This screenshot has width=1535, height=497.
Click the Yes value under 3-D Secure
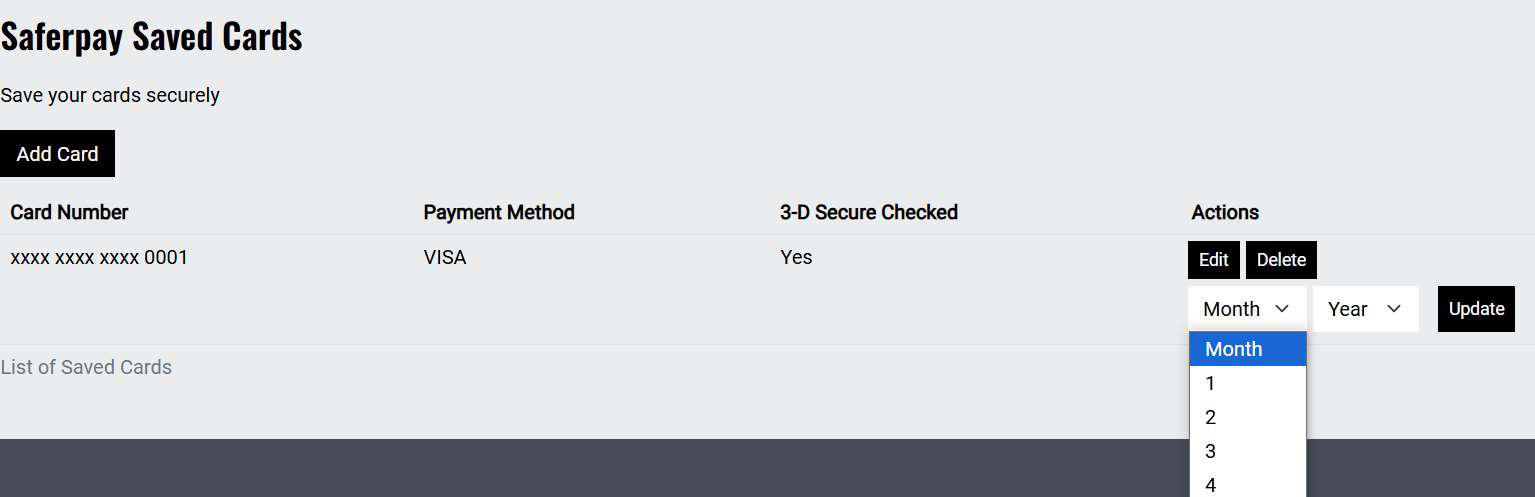click(796, 258)
